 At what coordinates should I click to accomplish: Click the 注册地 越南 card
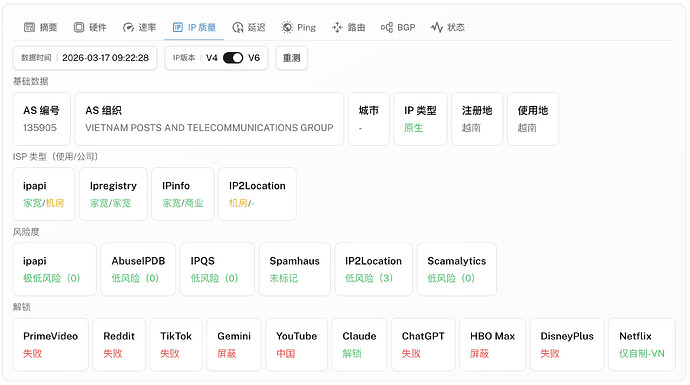[x=477, y=119]
